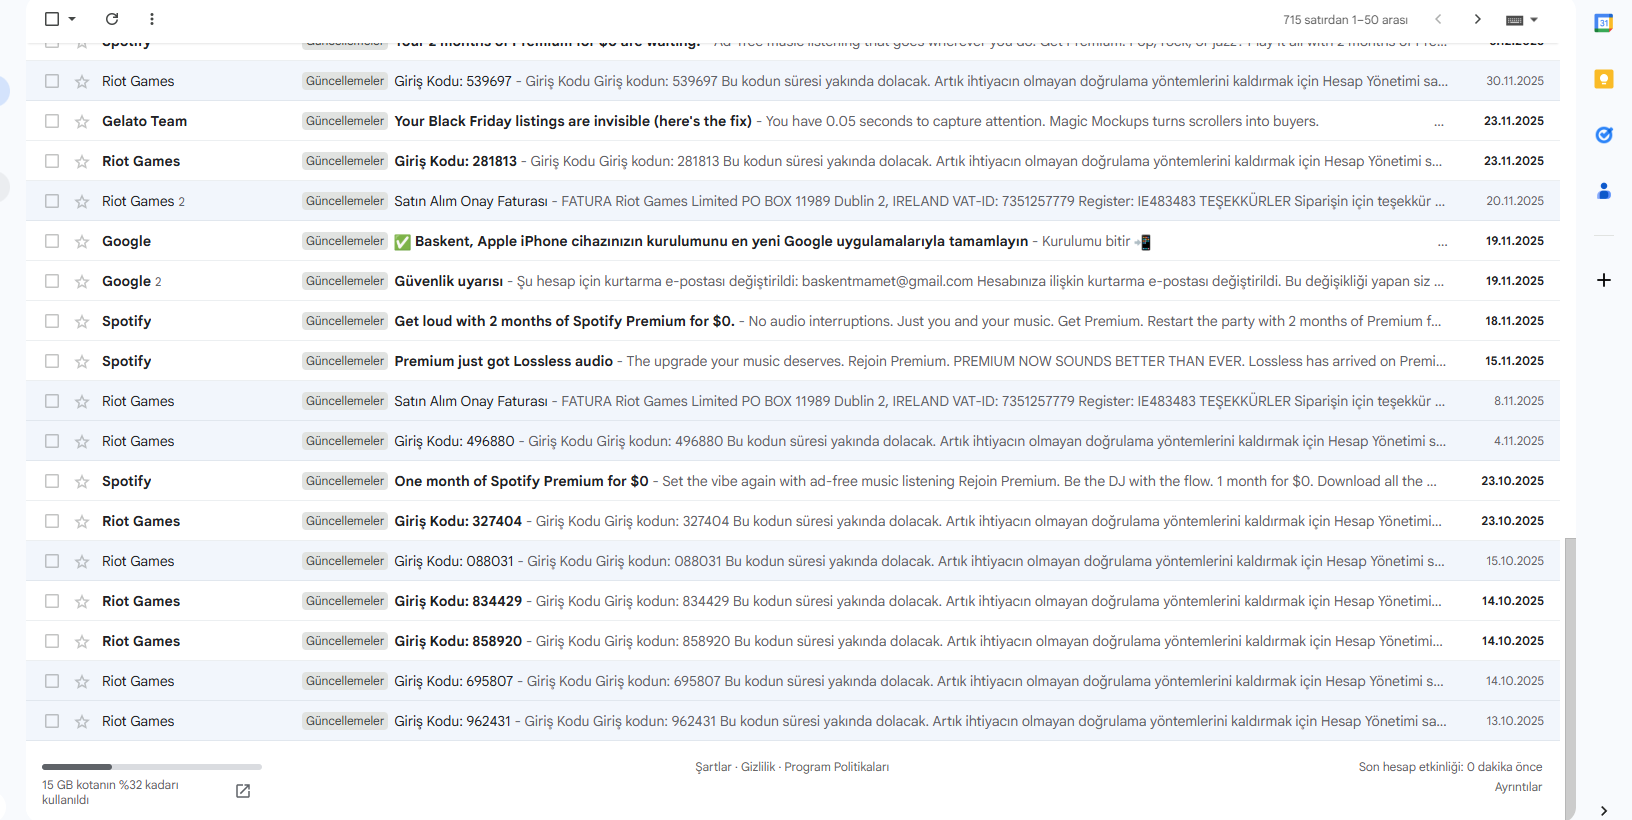Click the plus icon to get add-ons
Viewport: 1632px width, 820px height.
[x=1604, y=280]
